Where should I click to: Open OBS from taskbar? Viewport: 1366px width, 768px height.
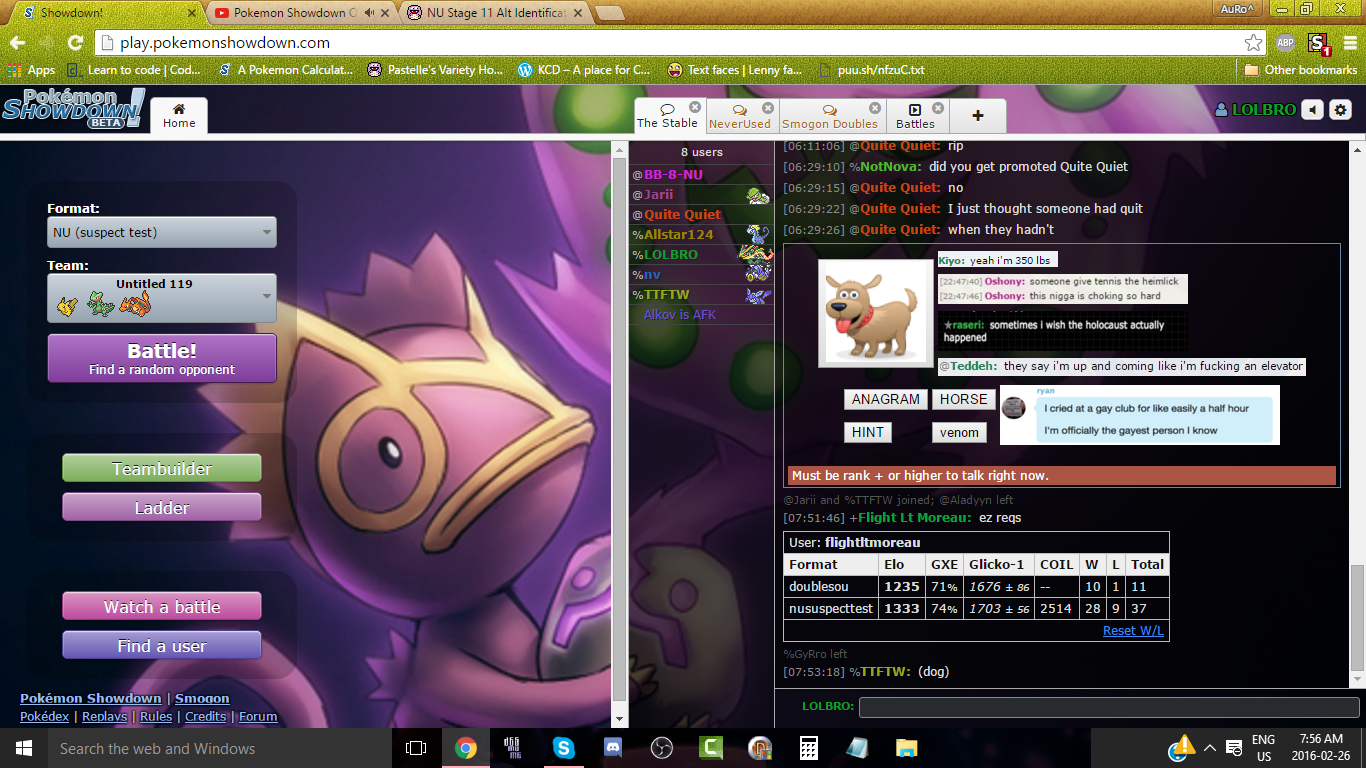point(662,748)
